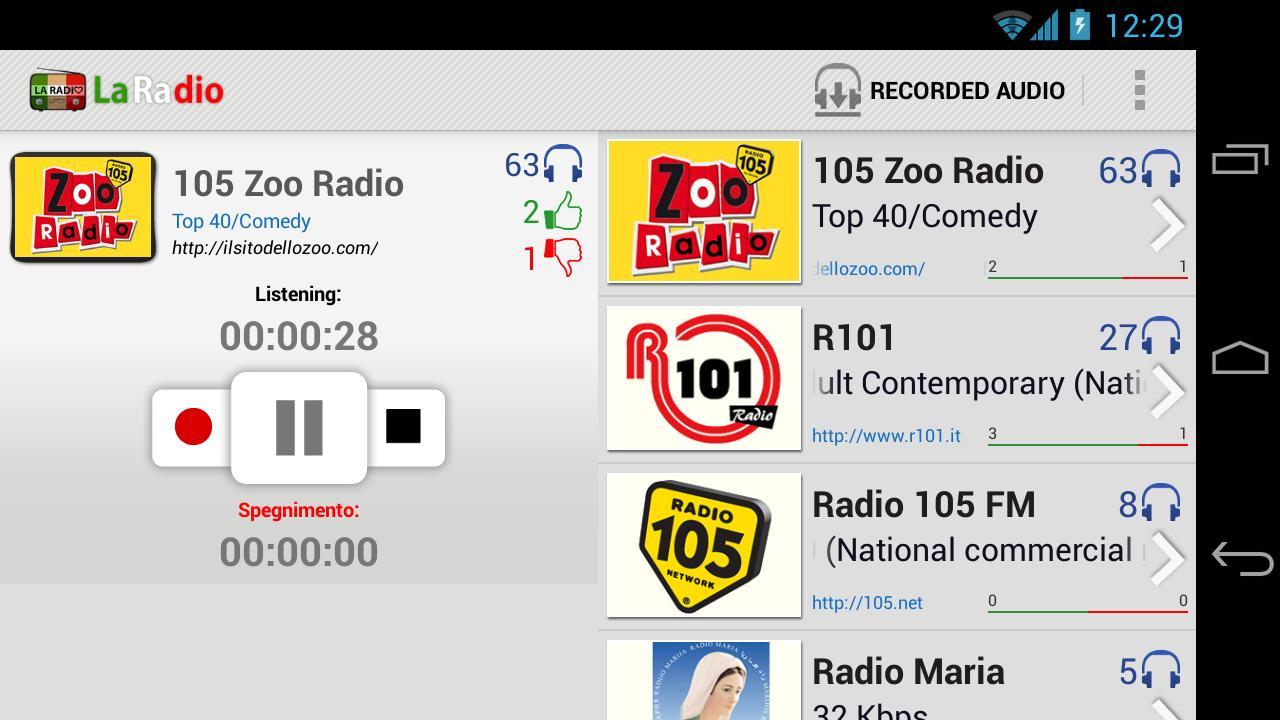The height and width of the screenshot is (720, 1280).
Task: Stop playback with the square stop button
Action: (404, 427)
